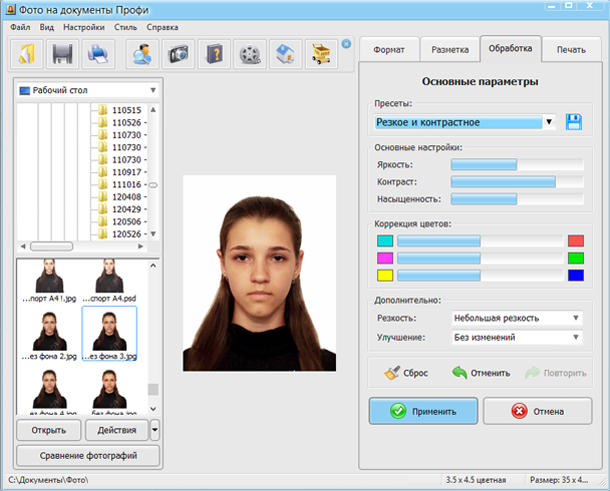Select the Обработка tab
This screenshot has height=491, width=610.
510,49
